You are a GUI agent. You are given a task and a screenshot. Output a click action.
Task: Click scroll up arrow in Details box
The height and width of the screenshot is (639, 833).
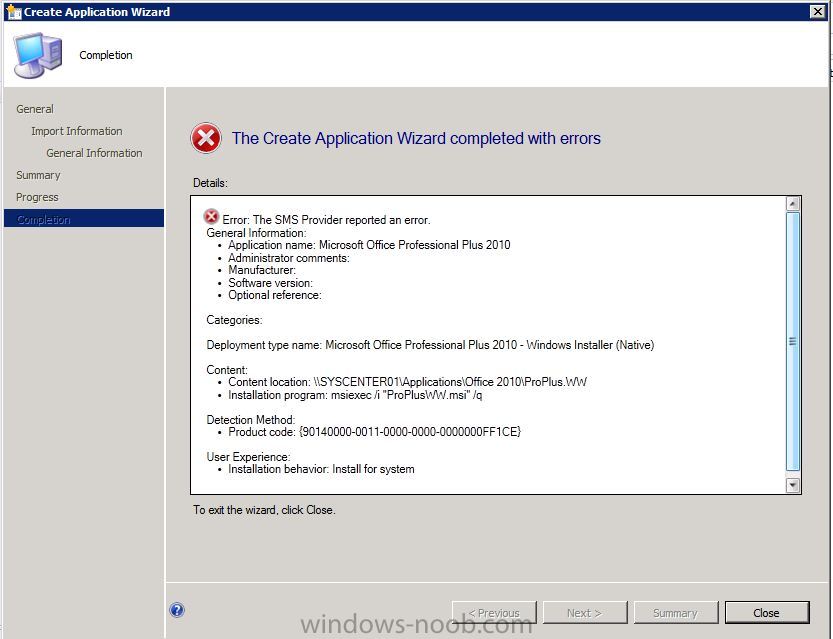click(x=793, y=204)
